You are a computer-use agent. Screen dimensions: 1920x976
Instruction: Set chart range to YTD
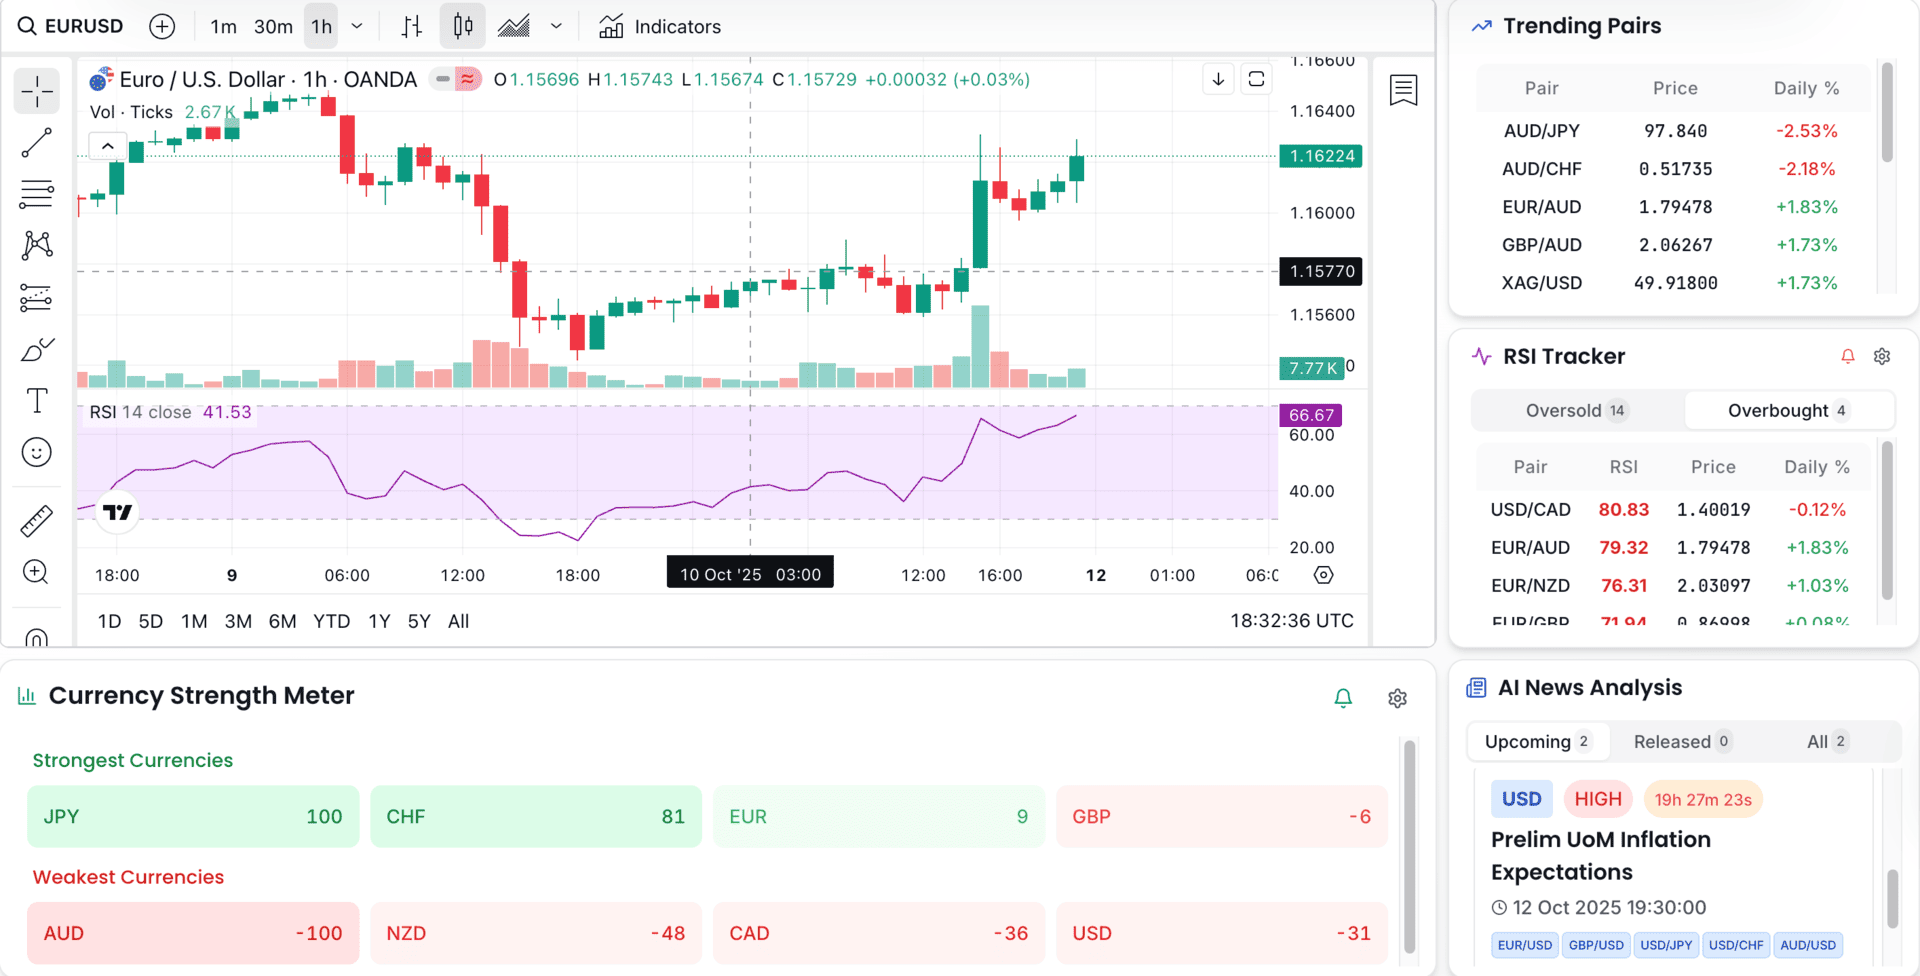click(331, 621)
